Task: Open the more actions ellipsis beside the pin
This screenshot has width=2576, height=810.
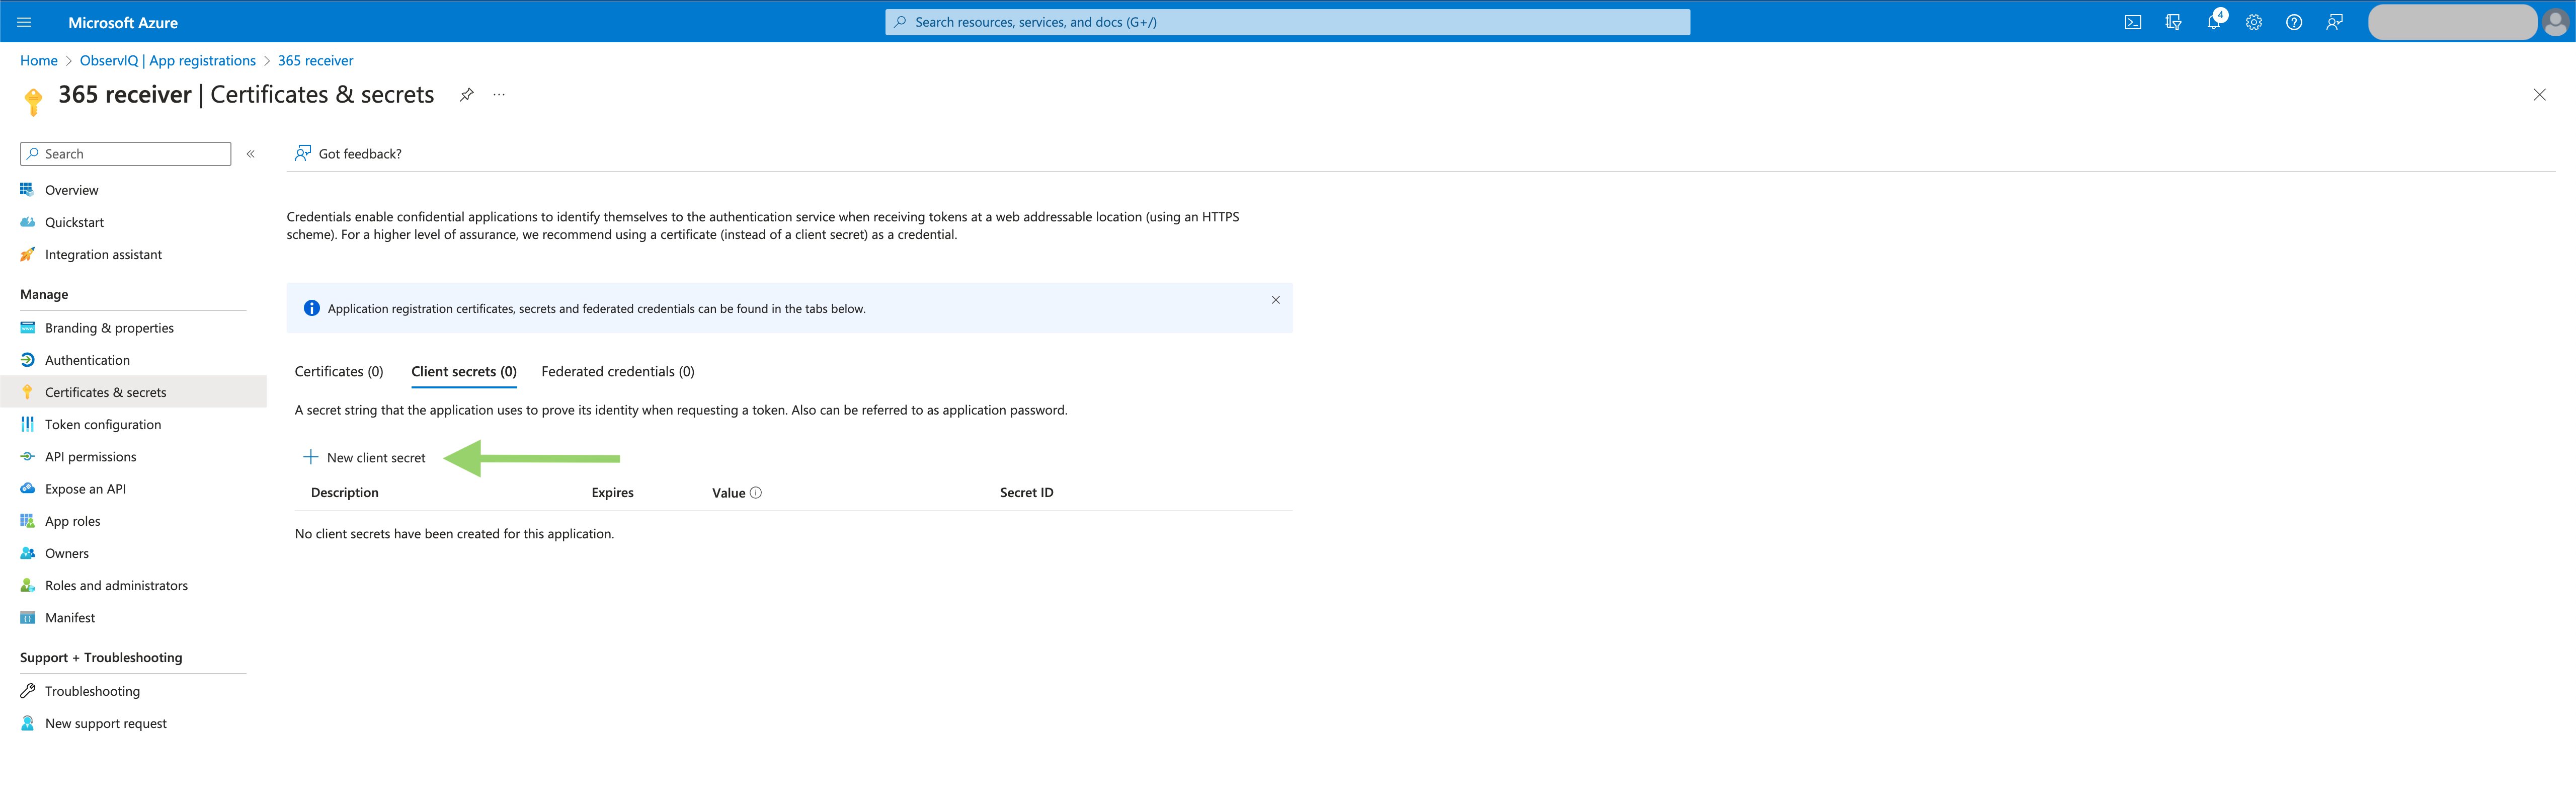Action: 498,95
